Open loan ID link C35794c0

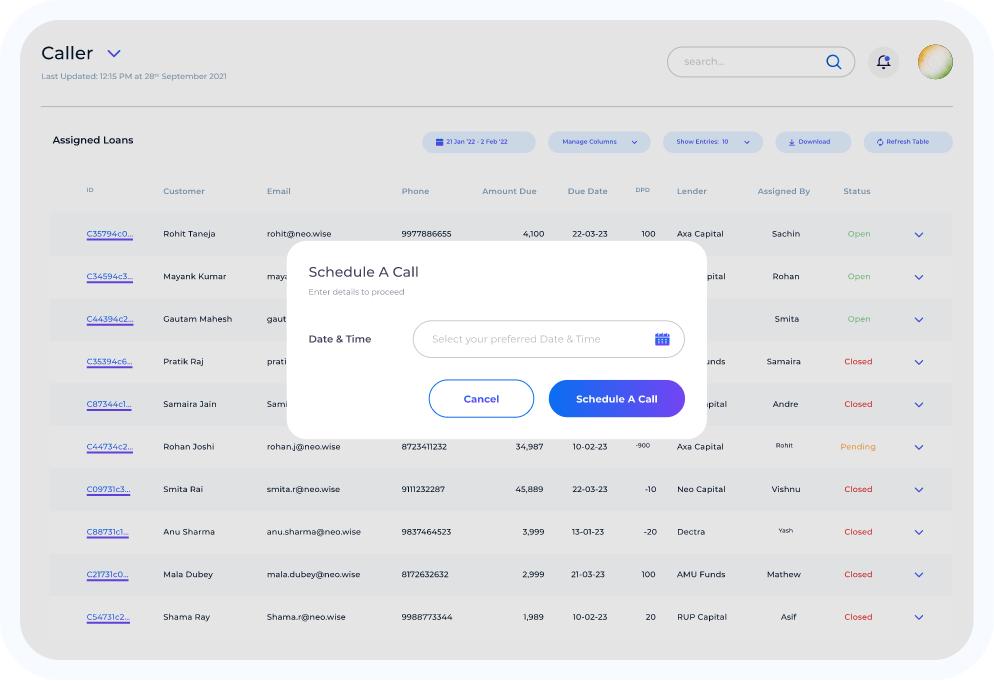109,234
